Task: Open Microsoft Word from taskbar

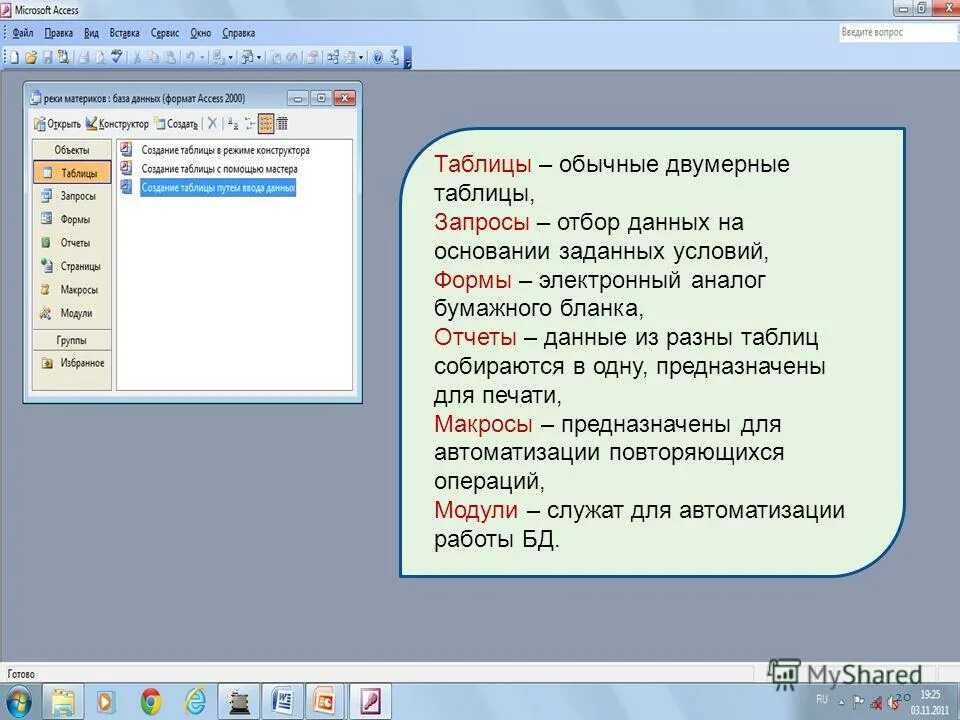Action: point(283,702)
